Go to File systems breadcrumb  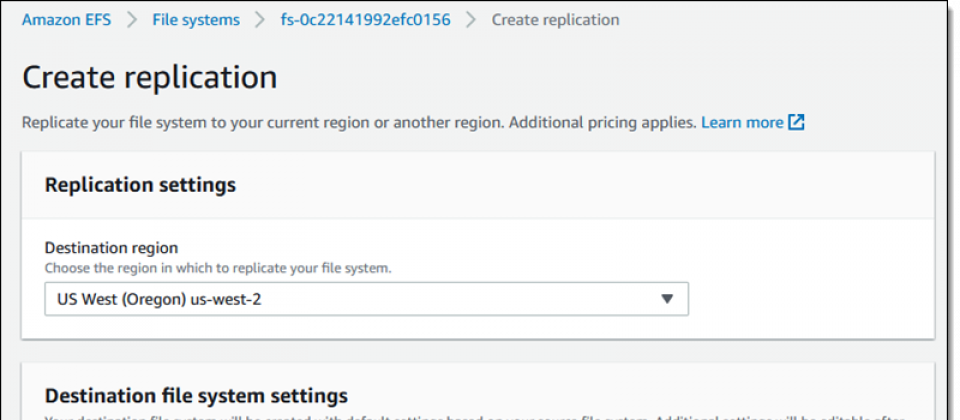(196, 20)
